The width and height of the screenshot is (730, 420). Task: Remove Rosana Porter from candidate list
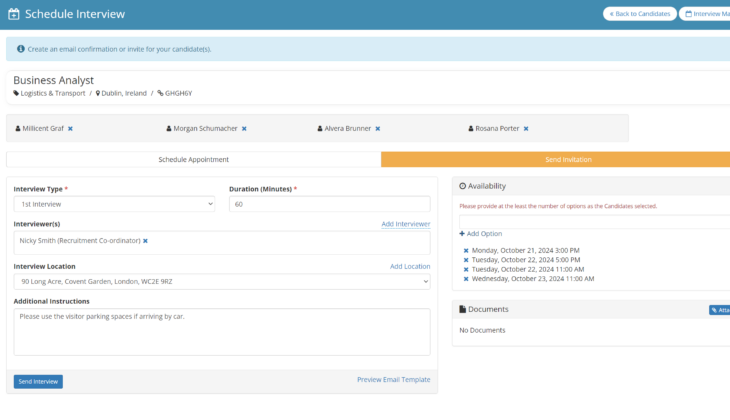pos(526,129)
